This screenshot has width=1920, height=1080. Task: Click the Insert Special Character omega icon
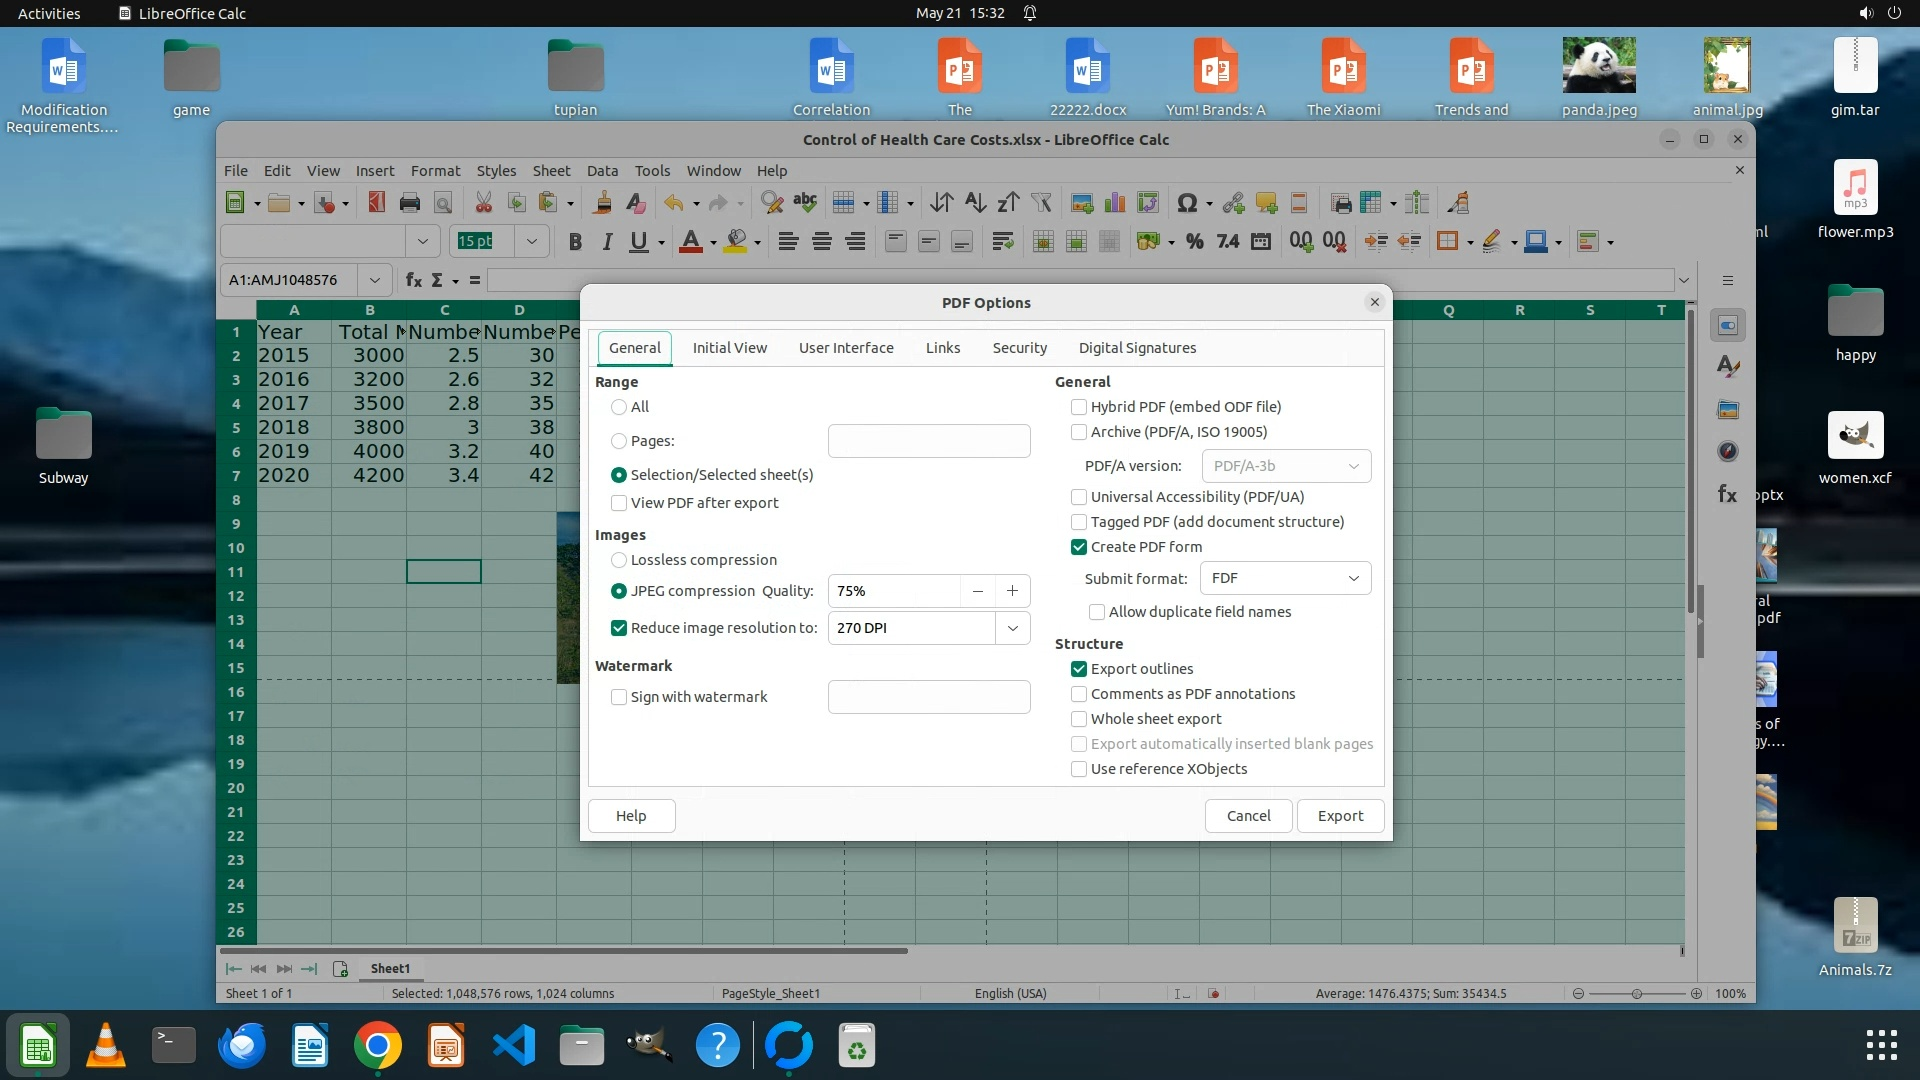tap(1187, 203)
